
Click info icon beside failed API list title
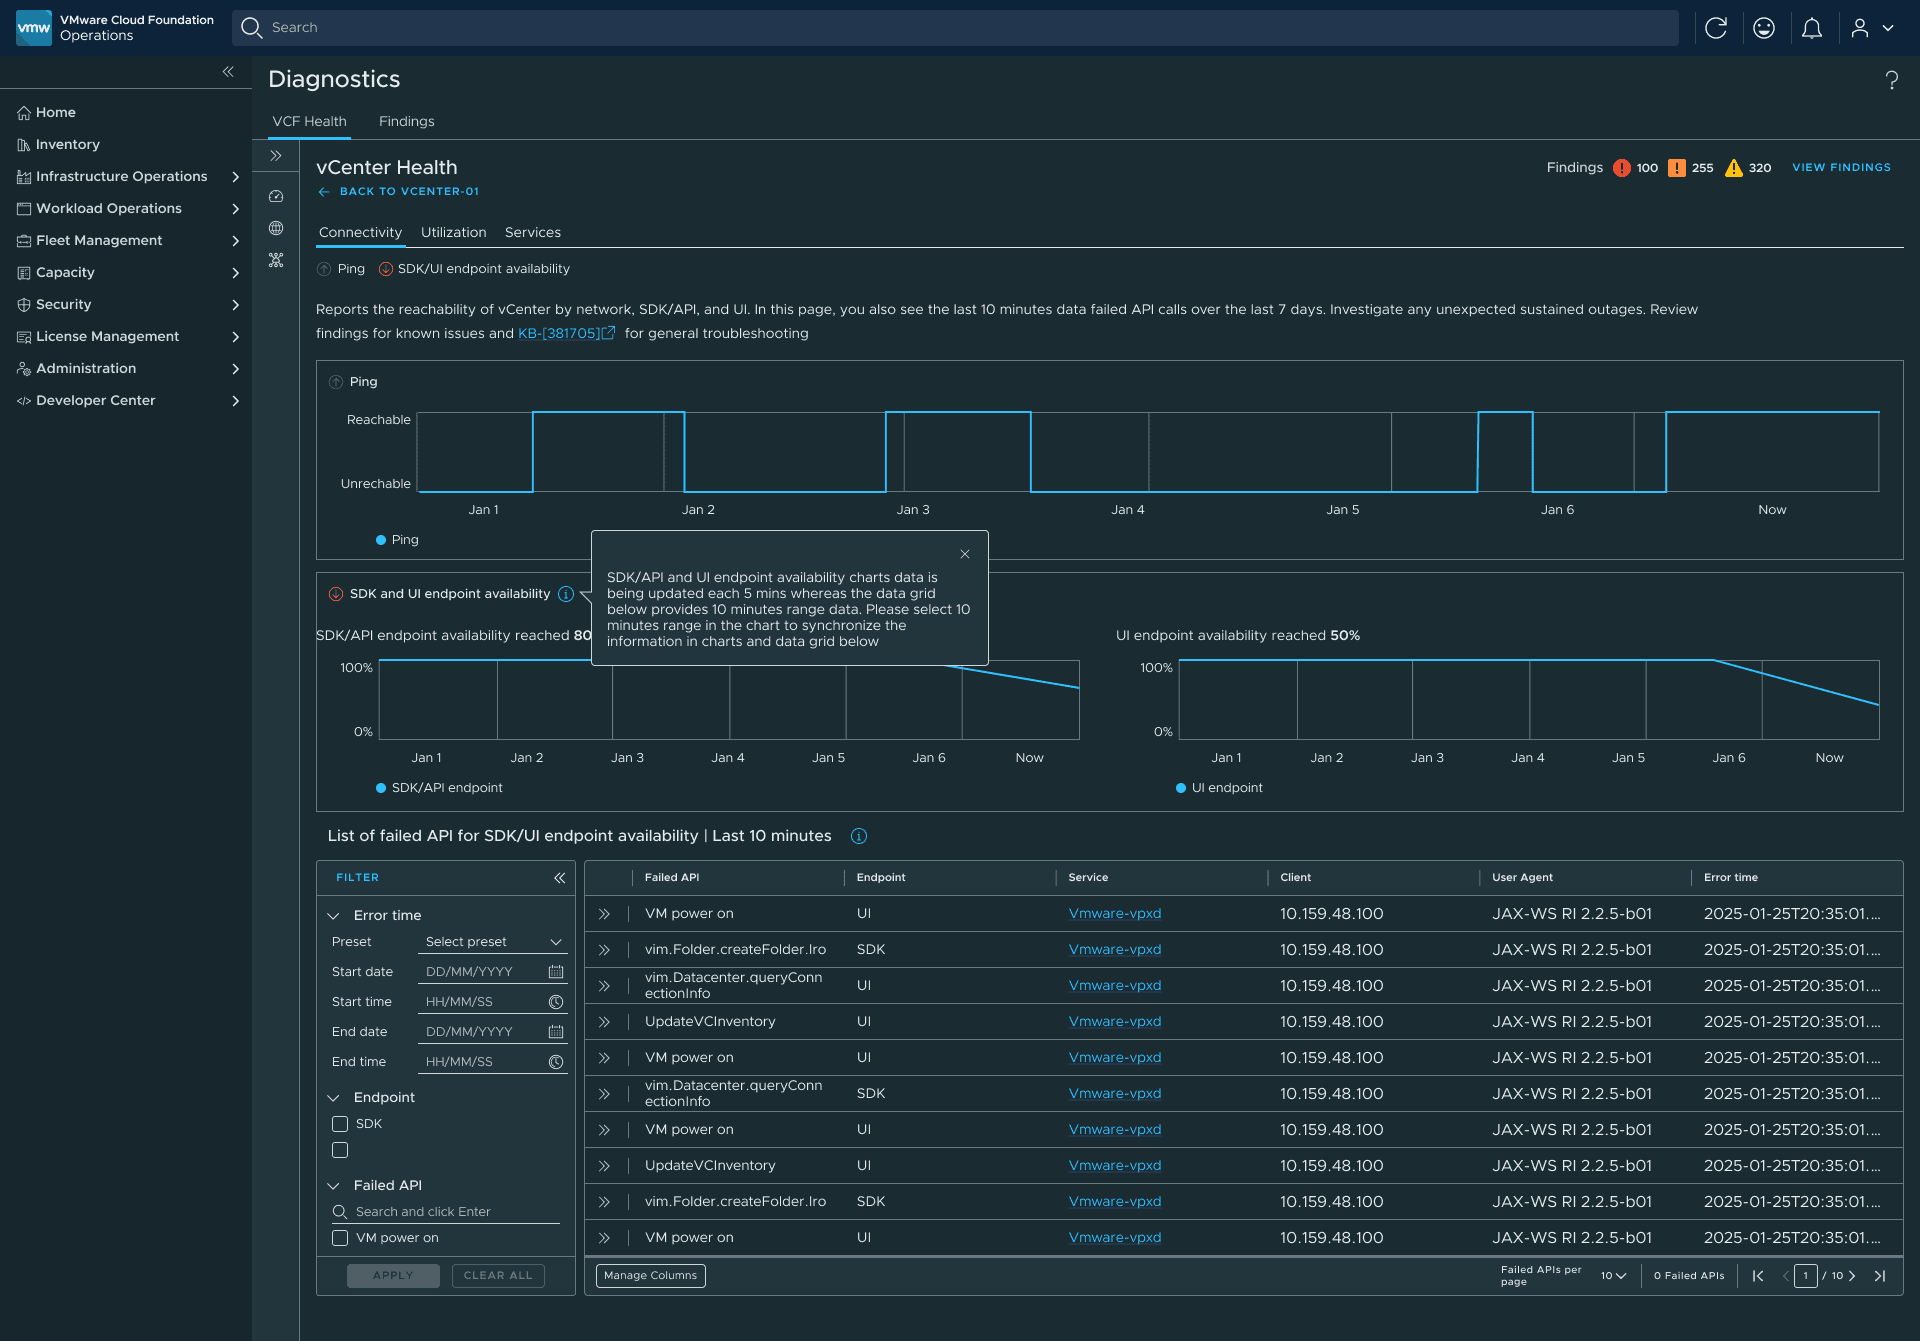click(859, 836)
